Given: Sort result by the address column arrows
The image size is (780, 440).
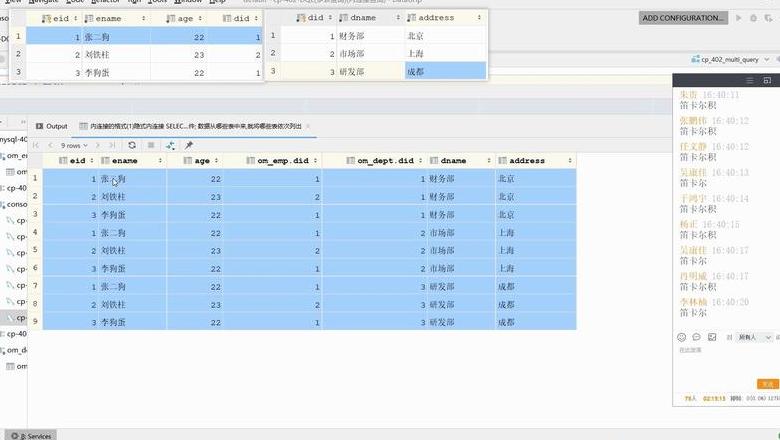Looking at the screenshot, I should point(570,161).
